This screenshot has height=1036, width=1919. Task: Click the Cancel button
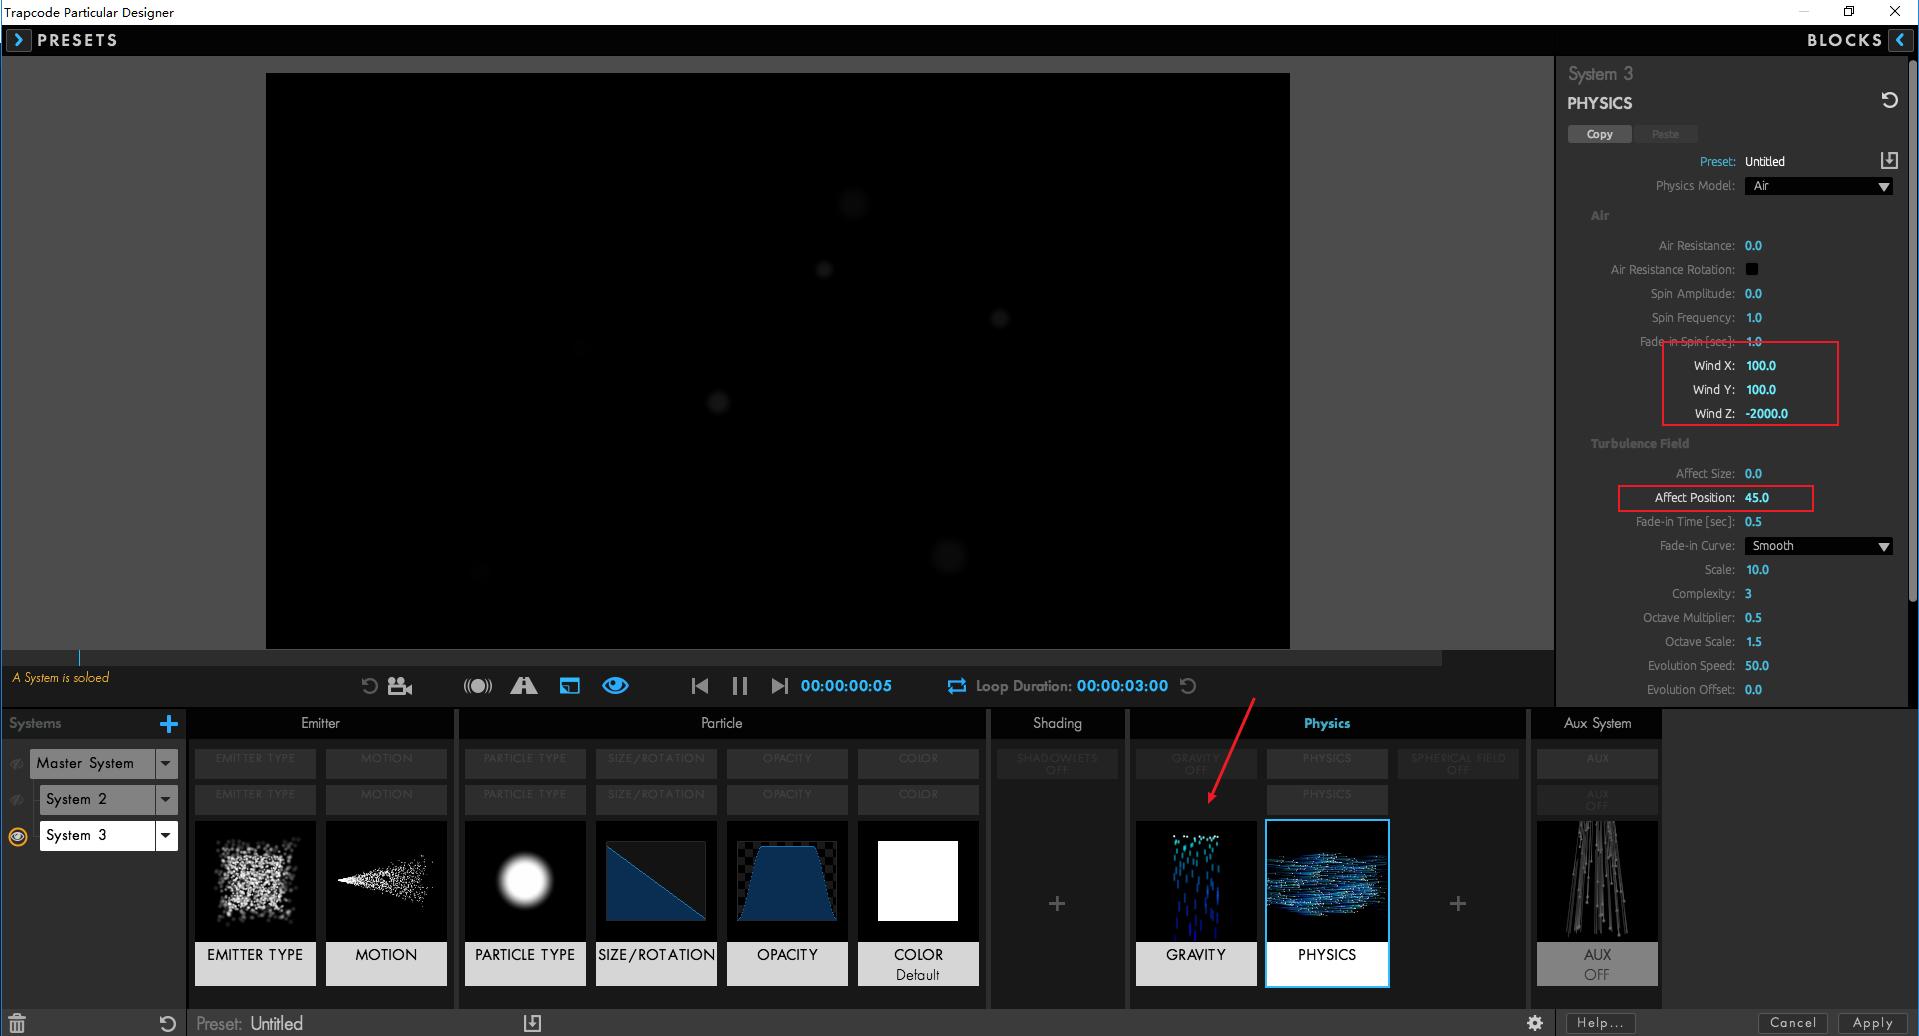1793,1023
